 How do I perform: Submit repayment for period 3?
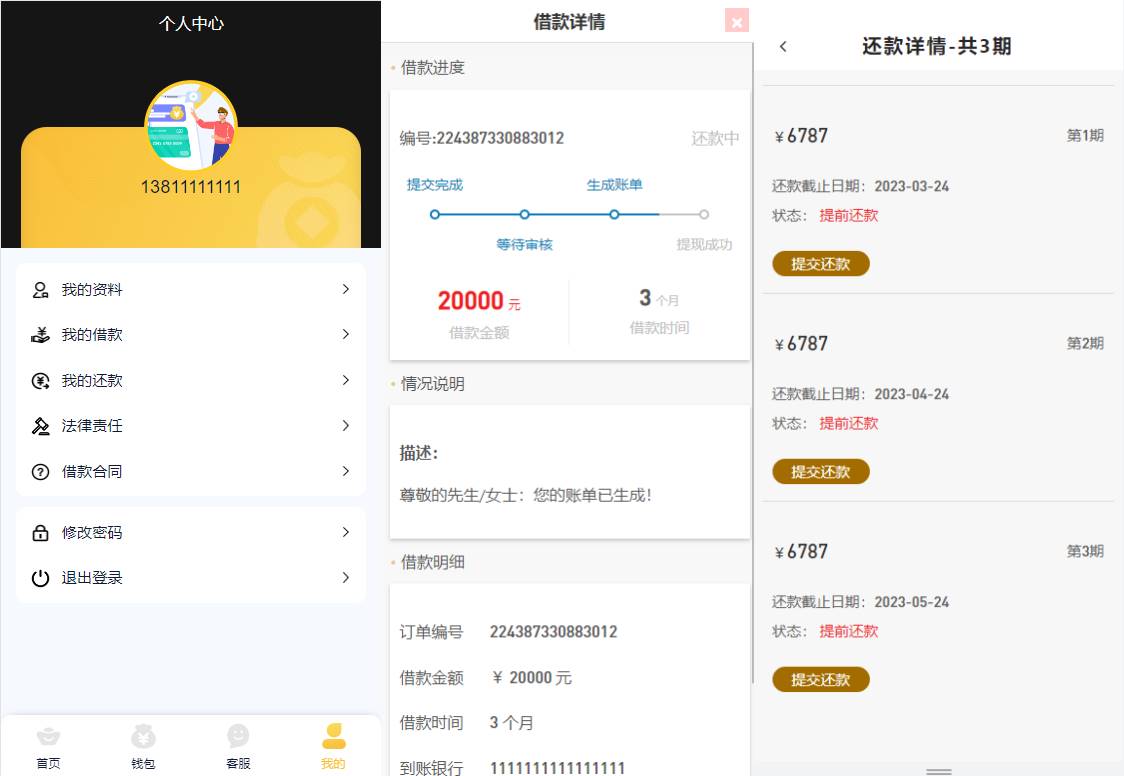820,680
